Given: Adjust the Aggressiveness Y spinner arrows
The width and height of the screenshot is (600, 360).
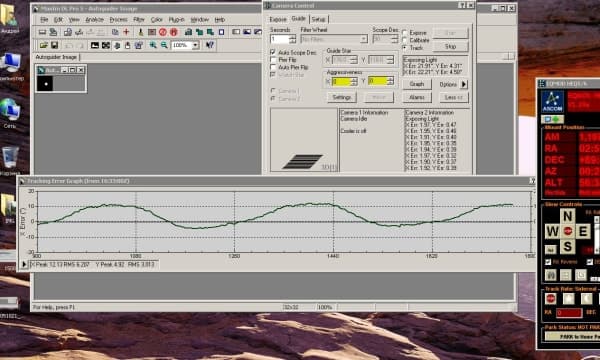Looking at the screenshot, I should [390, 81].
